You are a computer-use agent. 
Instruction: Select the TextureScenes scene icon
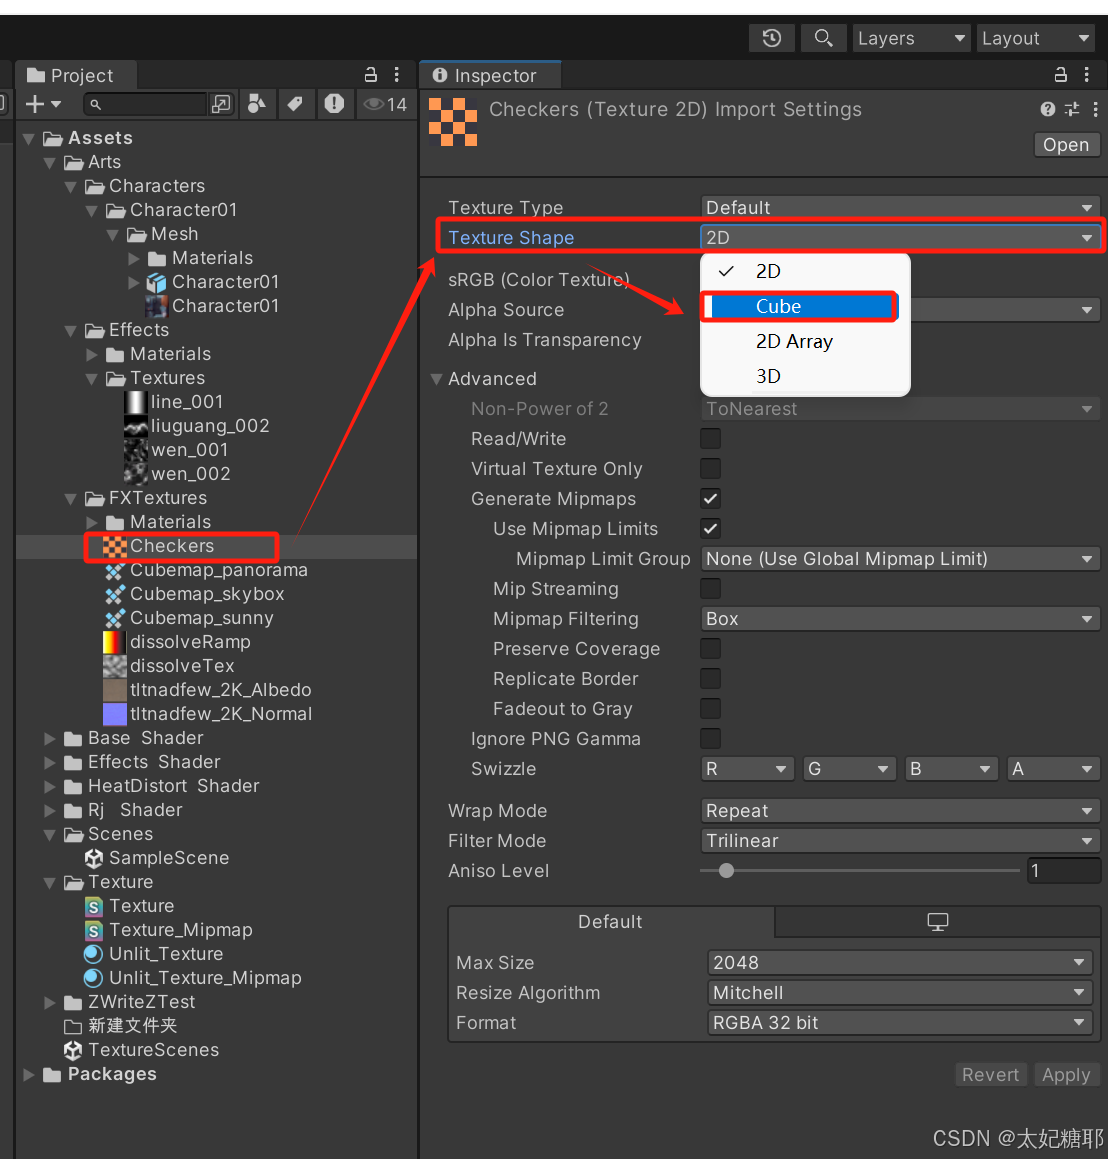(73, 1050)
